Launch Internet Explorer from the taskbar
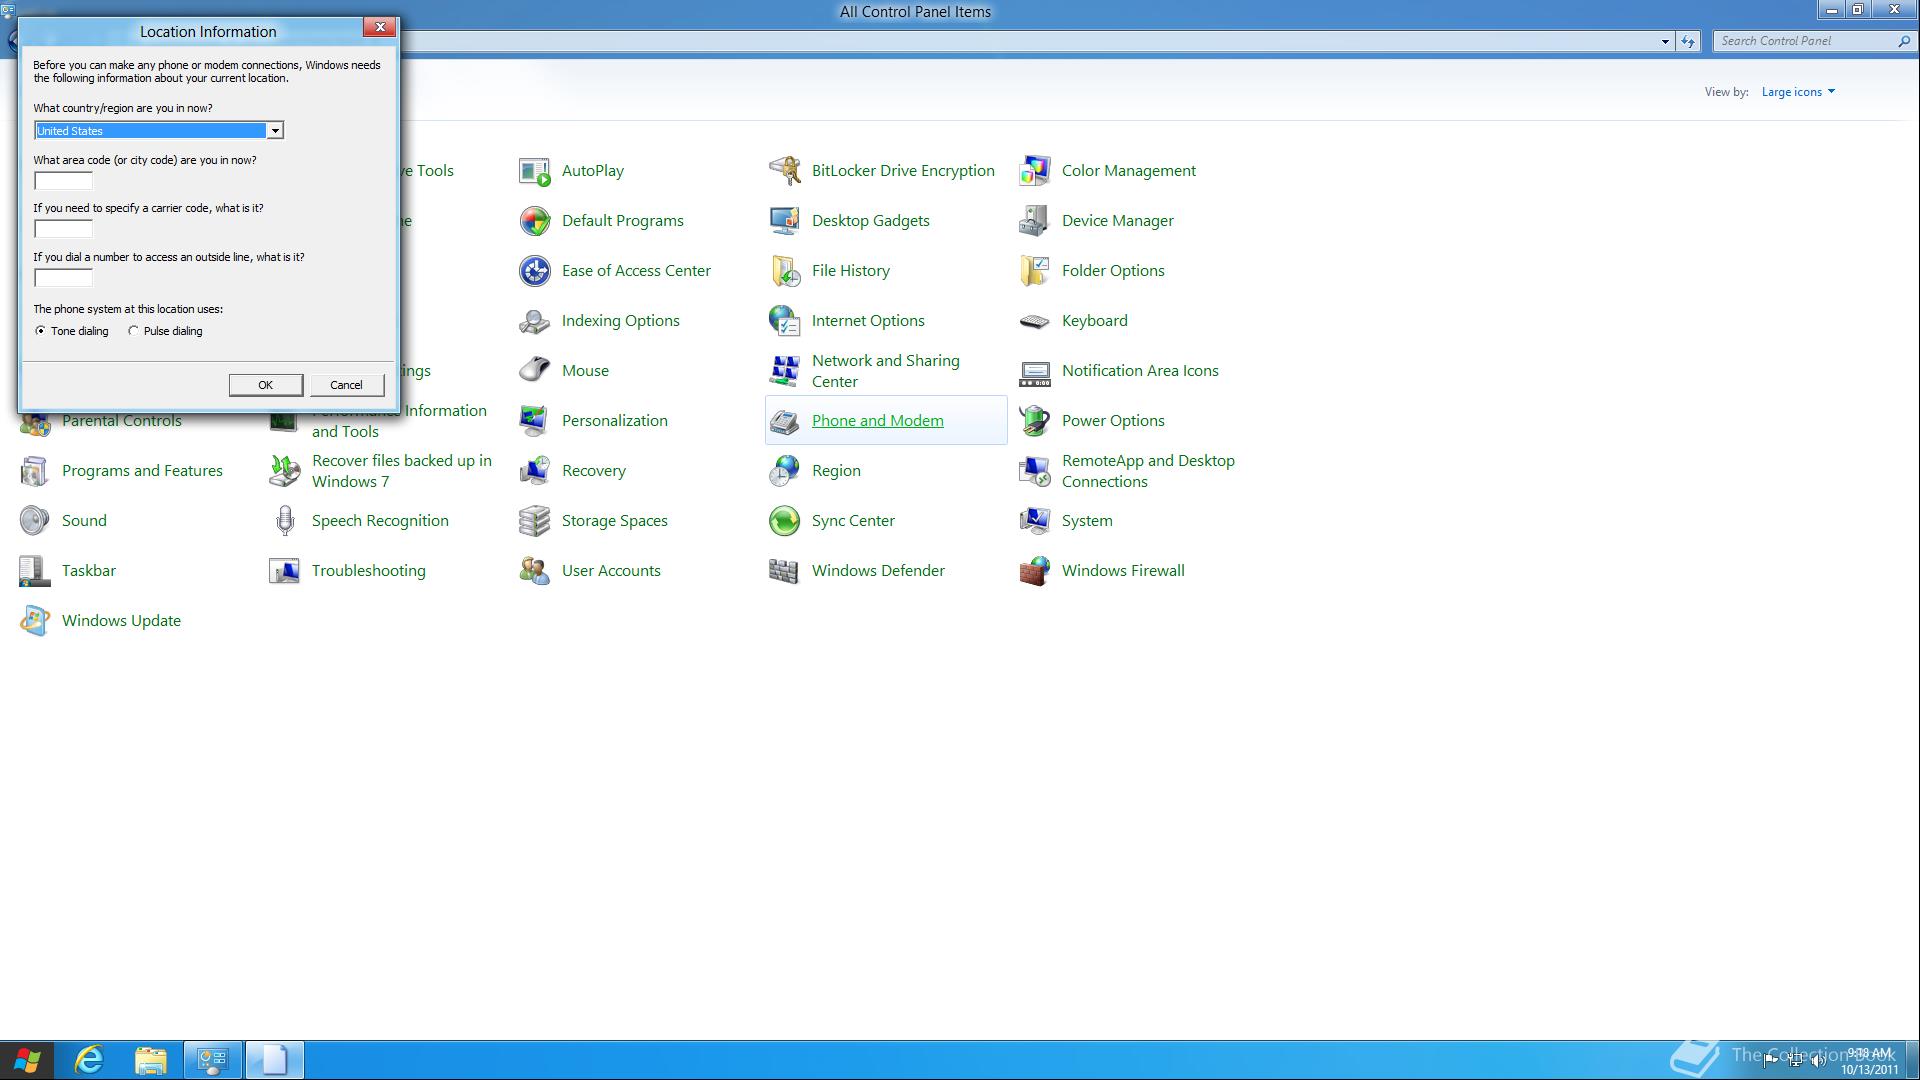 (x=90, y=1060)
